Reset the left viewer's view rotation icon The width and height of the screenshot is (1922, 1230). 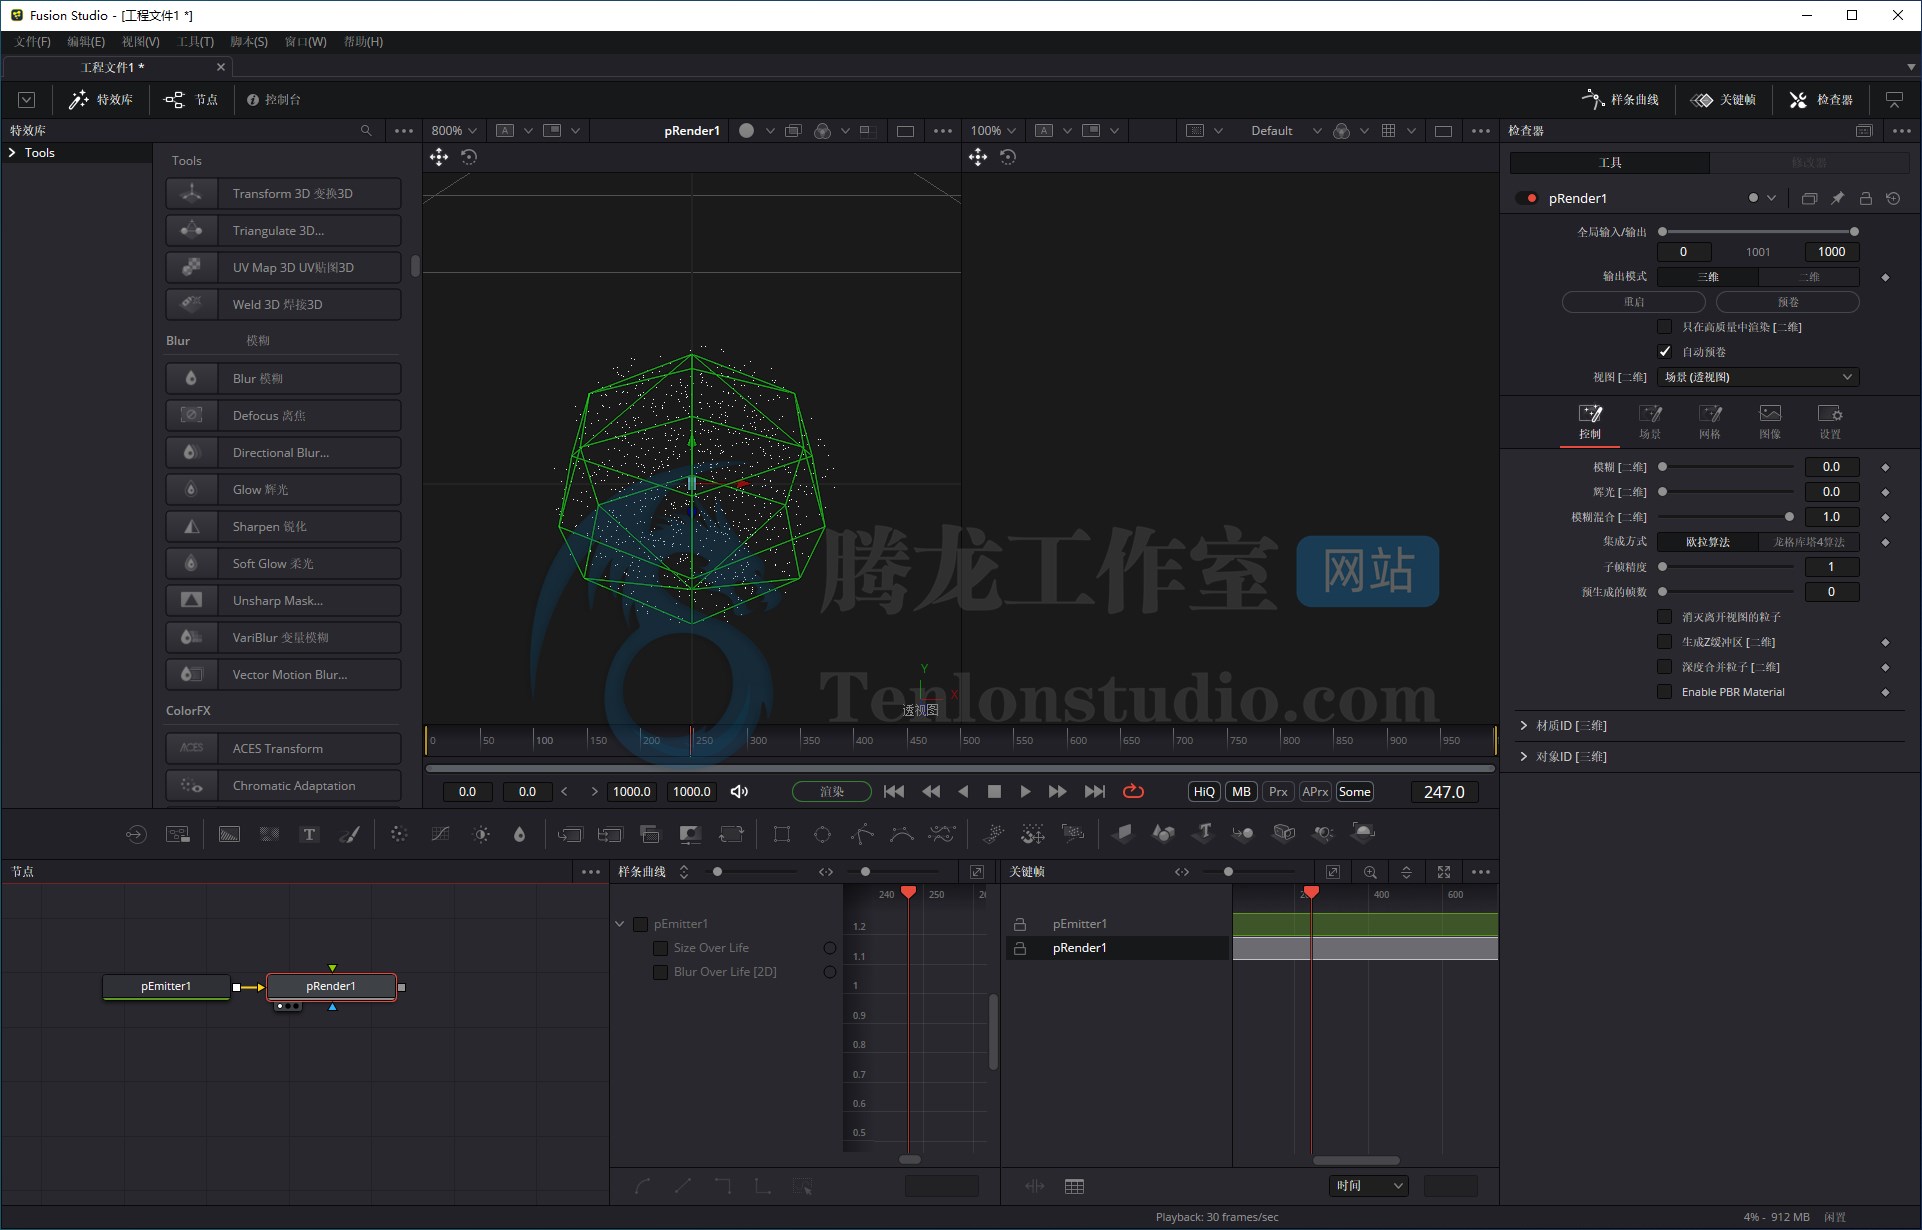[x=469, y=157]
